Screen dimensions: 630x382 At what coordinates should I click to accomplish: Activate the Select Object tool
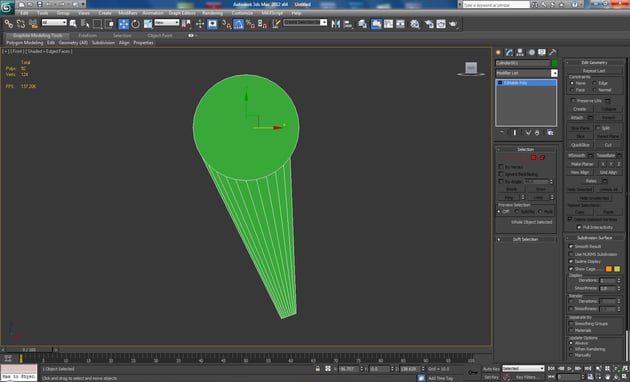[x=73, y=24]
